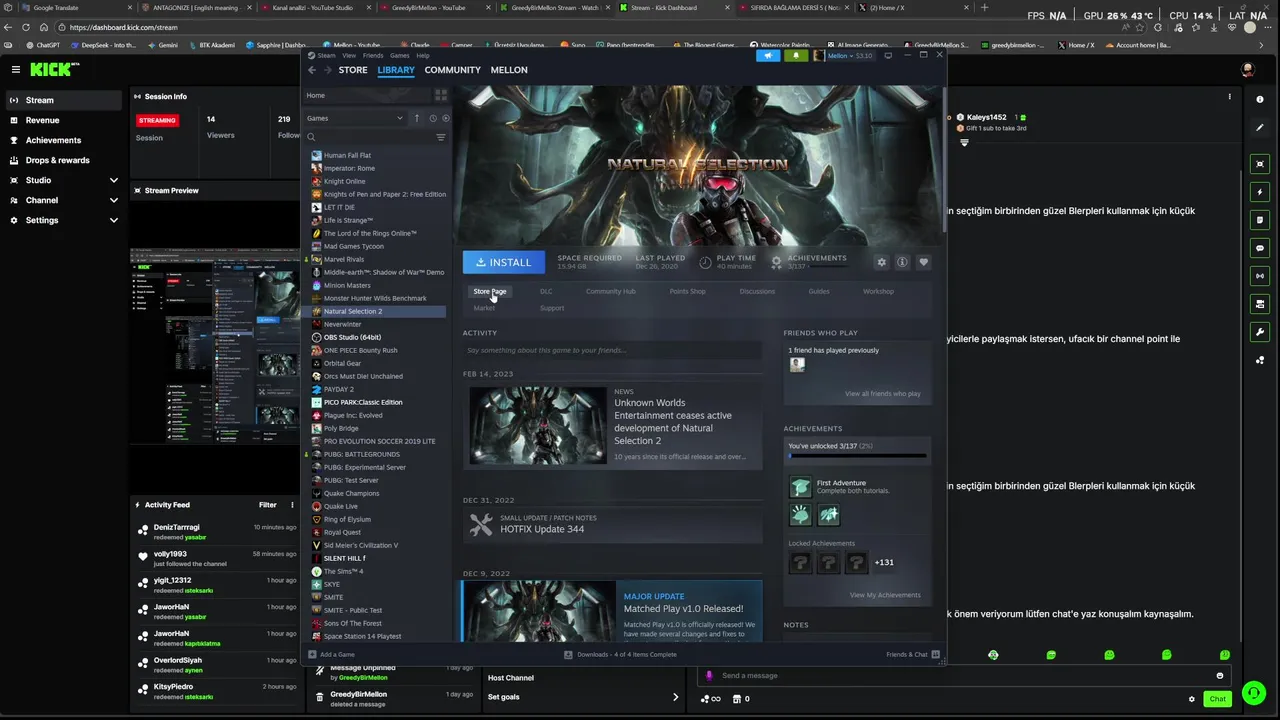1280x720 pixels.
Task: Open Drops & rewards in Kick sidebar
Action: pos(58,160)
